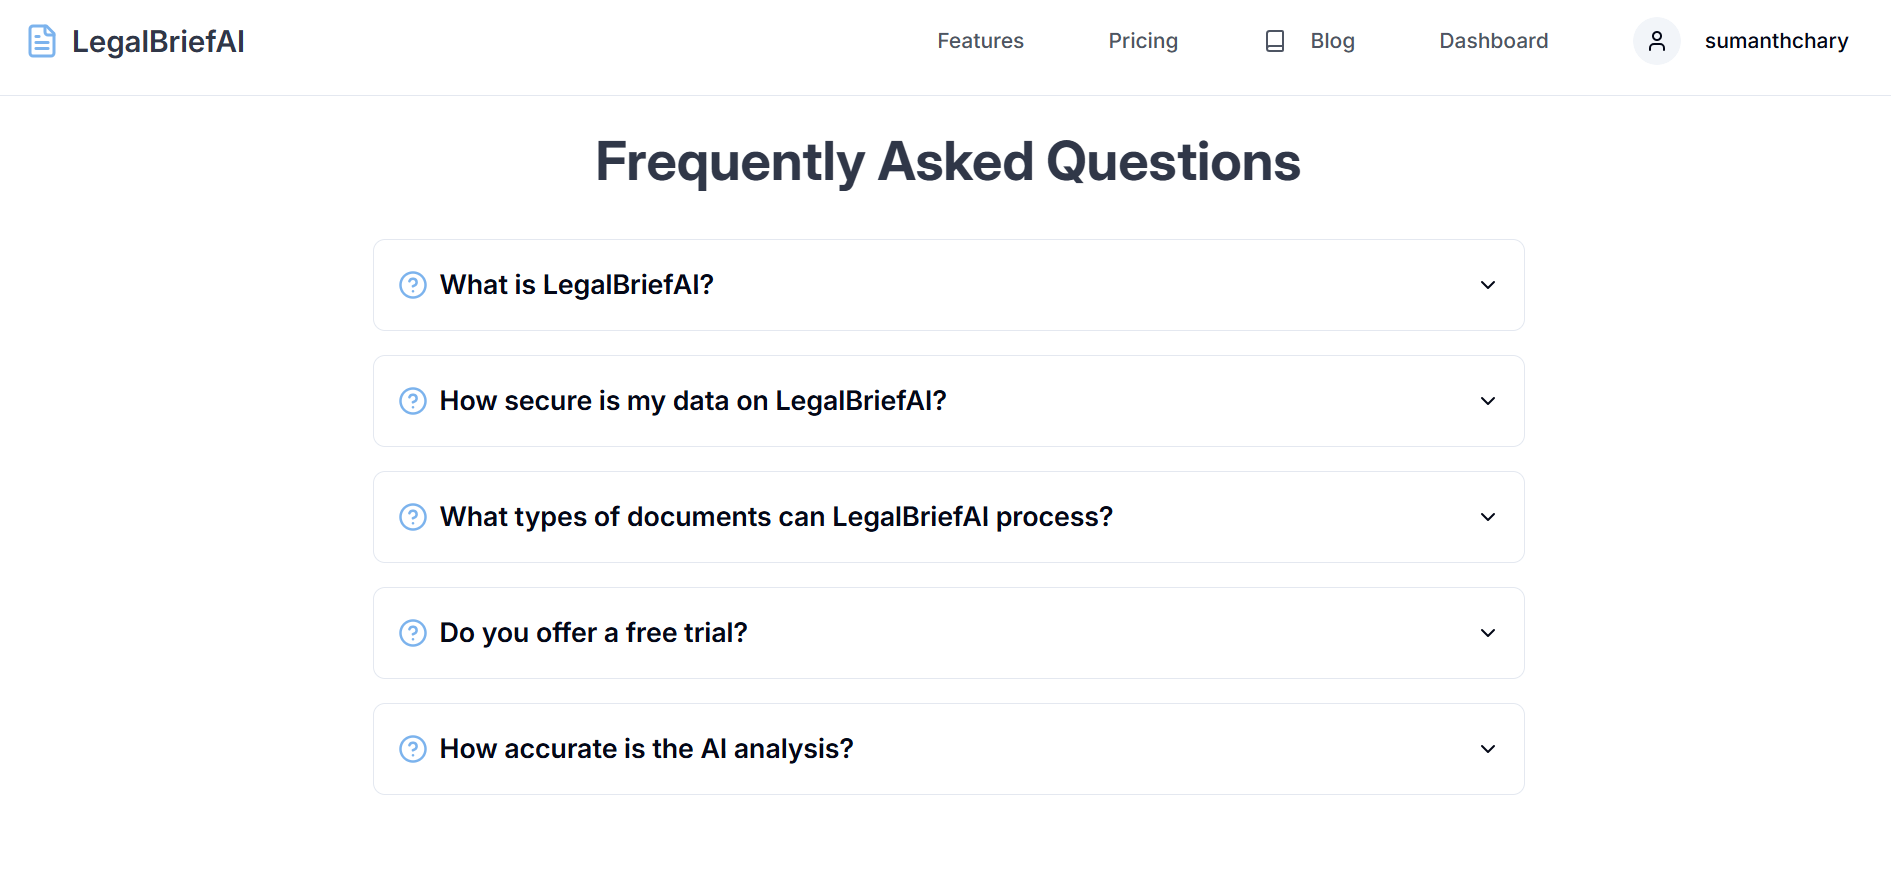
Task: Expand 'What is LegalBriefAI?' chevron
Action: (x=1487, y=285)
